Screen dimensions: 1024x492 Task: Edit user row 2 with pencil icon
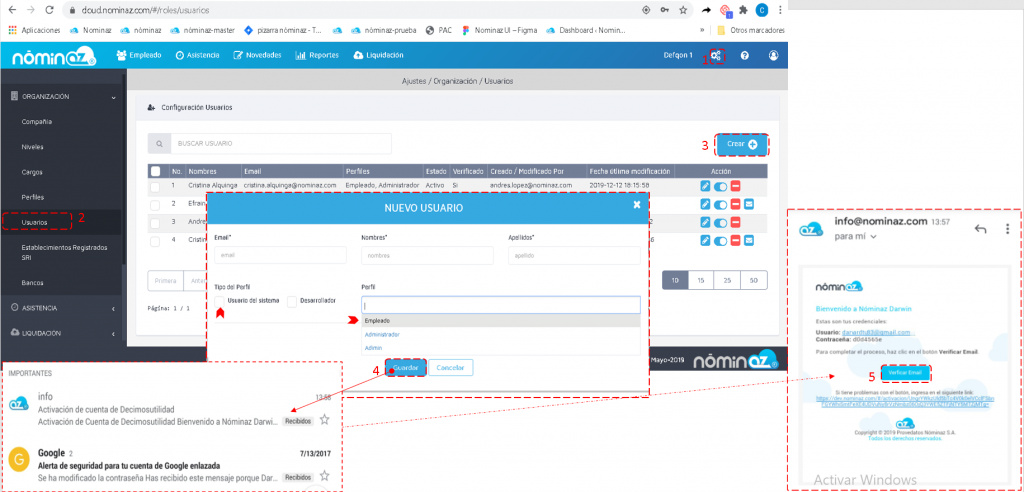coord(705,205)
